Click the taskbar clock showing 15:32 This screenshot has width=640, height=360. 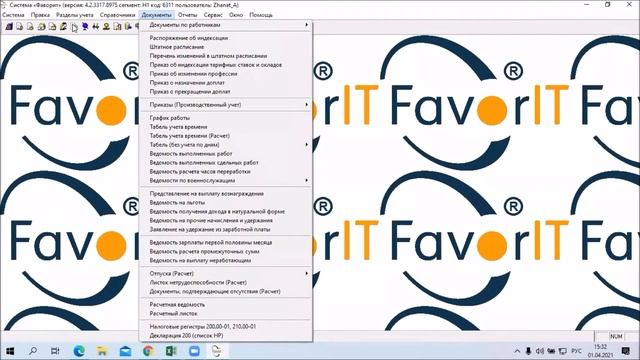600,351
